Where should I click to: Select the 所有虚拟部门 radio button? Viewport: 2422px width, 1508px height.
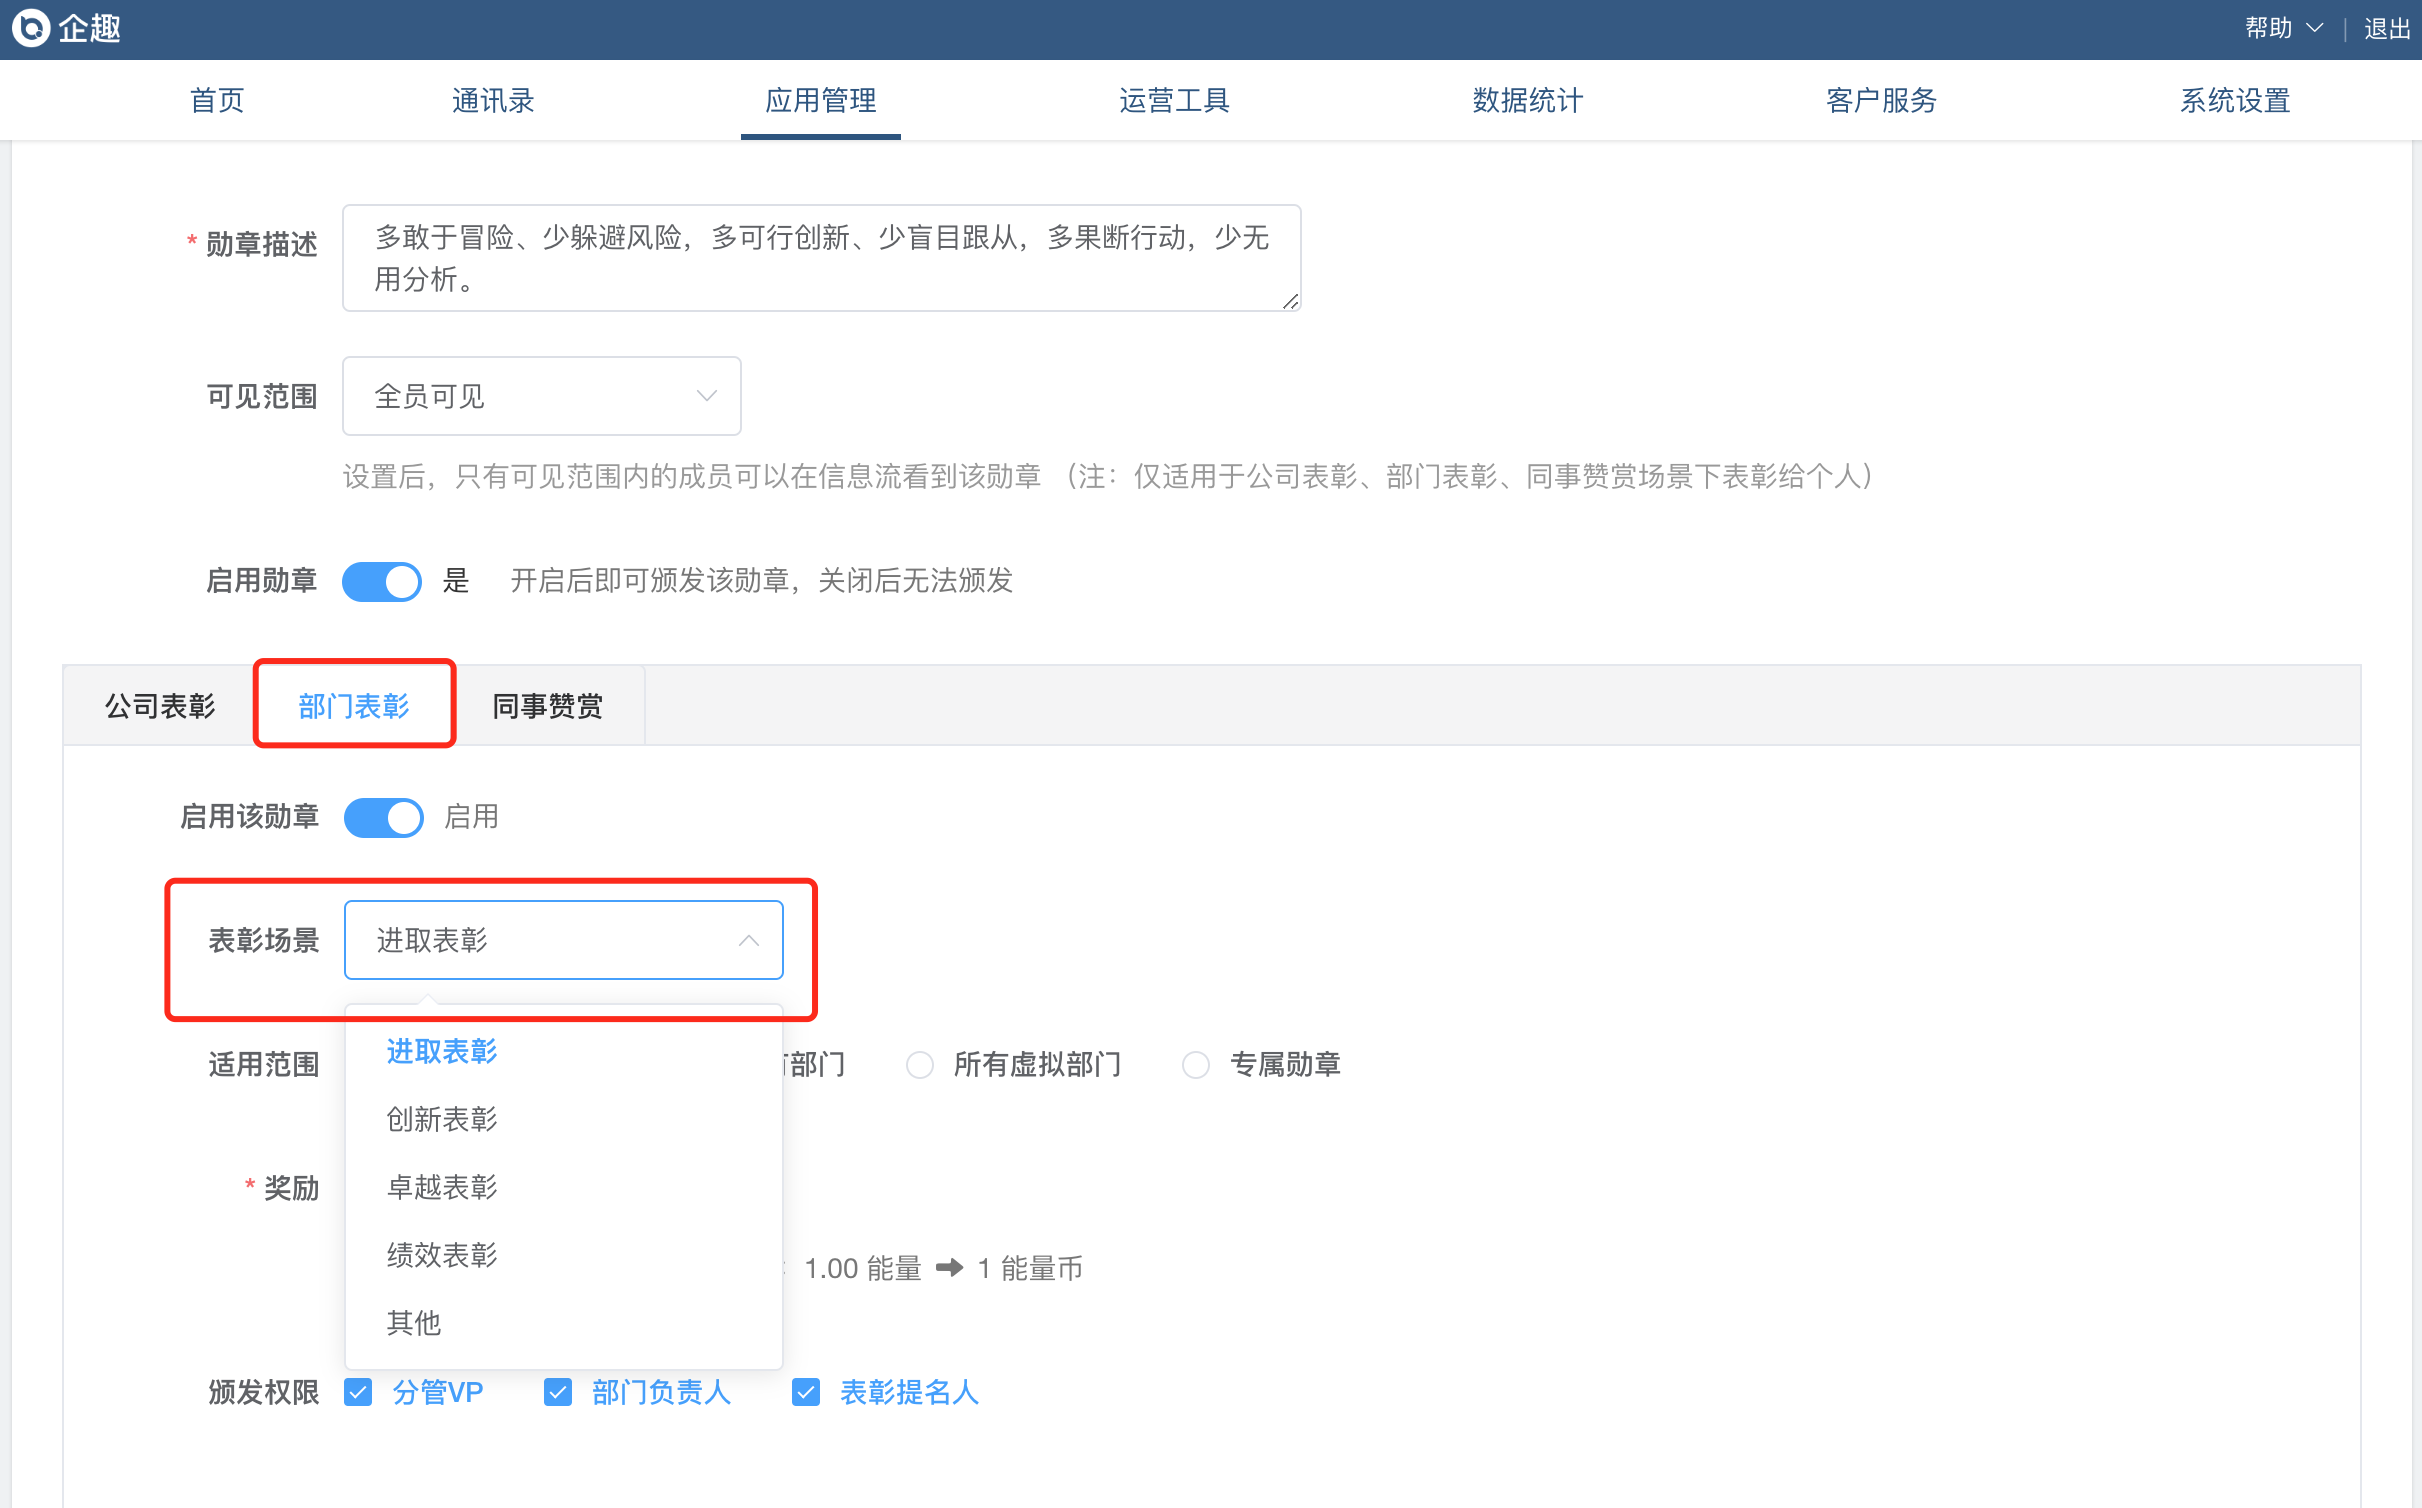[x=919, y=1064]
